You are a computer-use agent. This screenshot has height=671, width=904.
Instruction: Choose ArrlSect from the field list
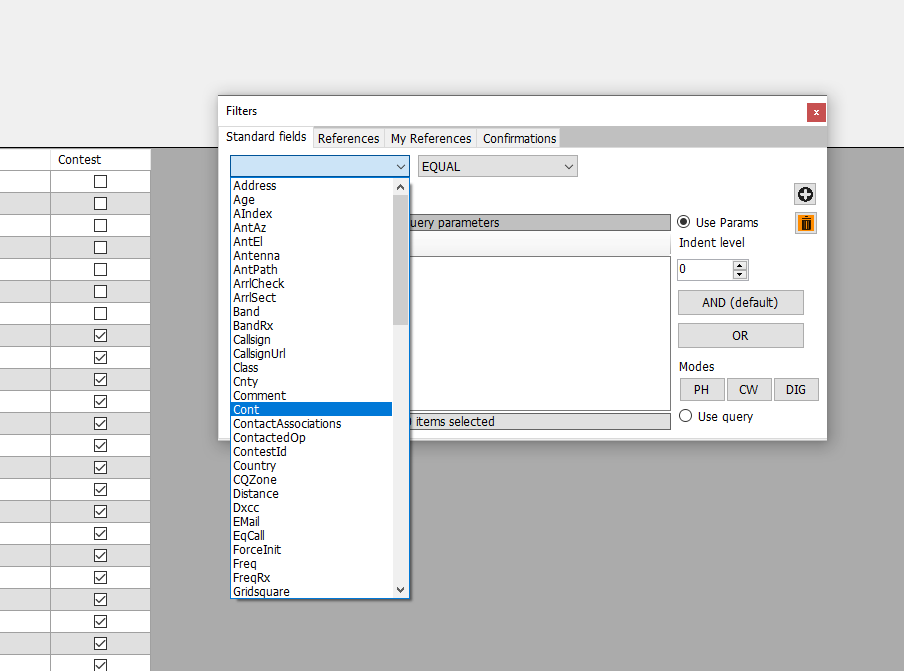click(311, 297)
